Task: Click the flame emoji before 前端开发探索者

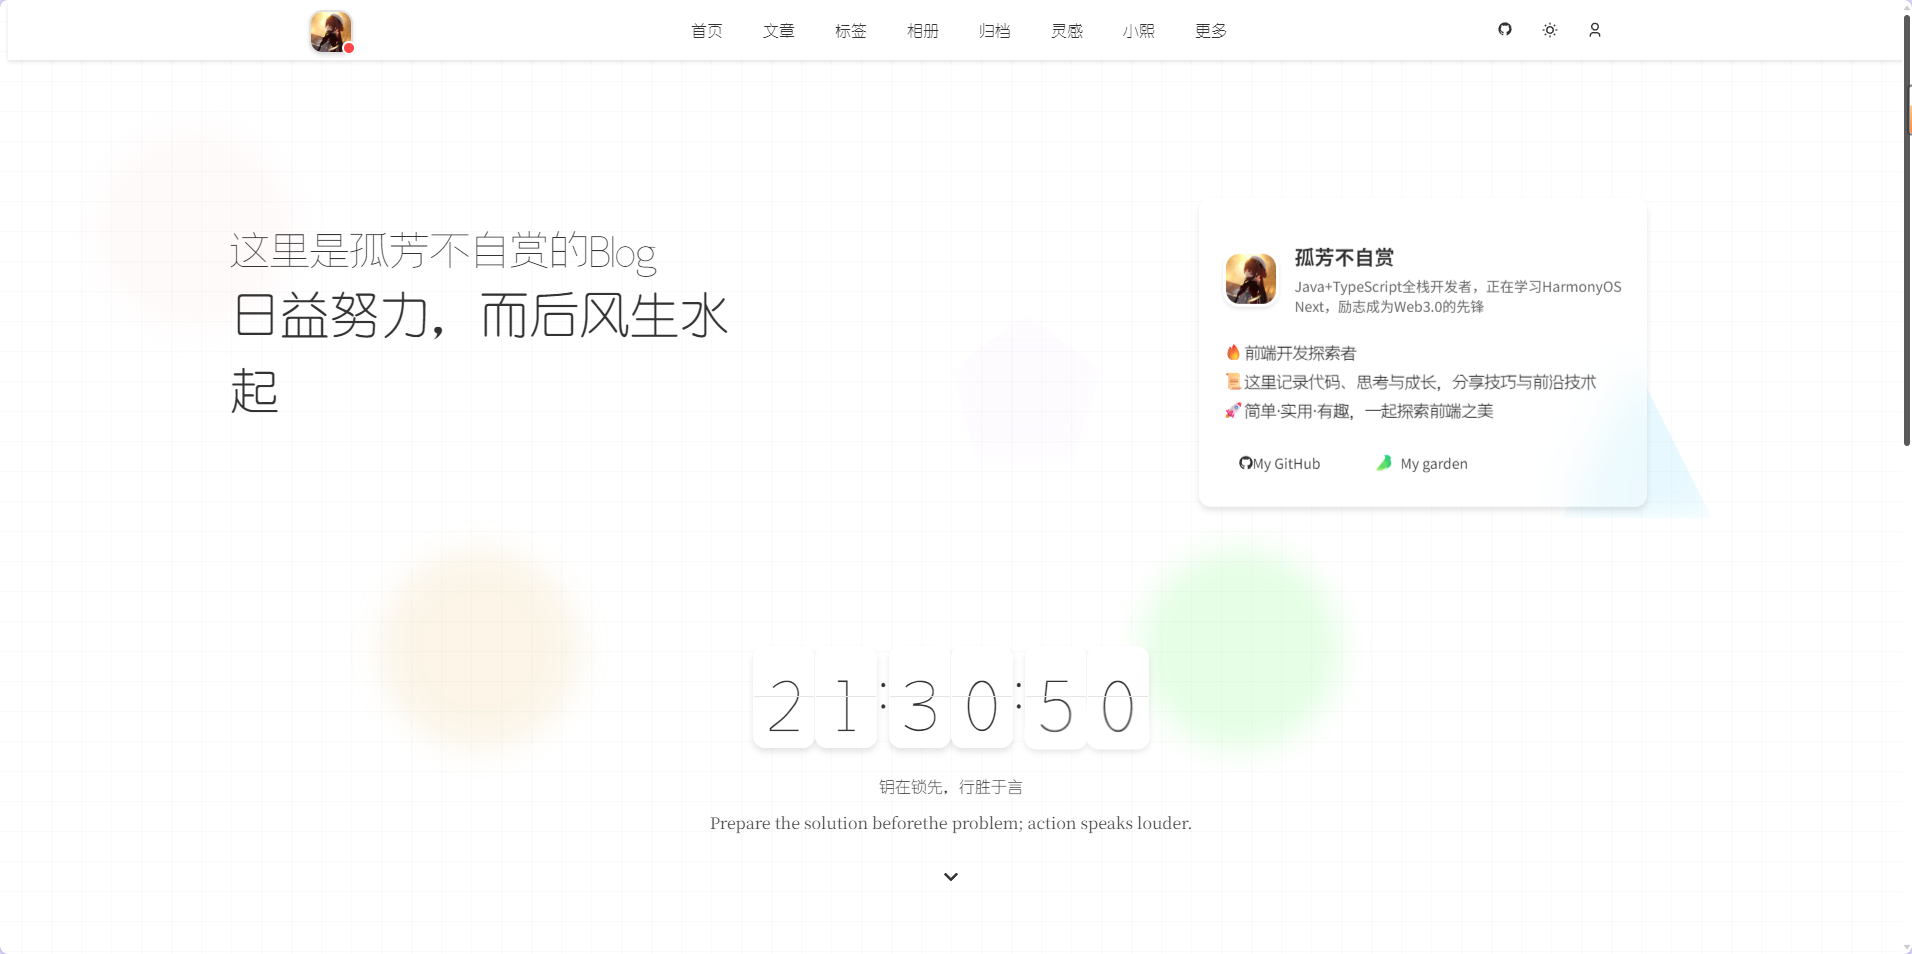Action: (1233, 352)
